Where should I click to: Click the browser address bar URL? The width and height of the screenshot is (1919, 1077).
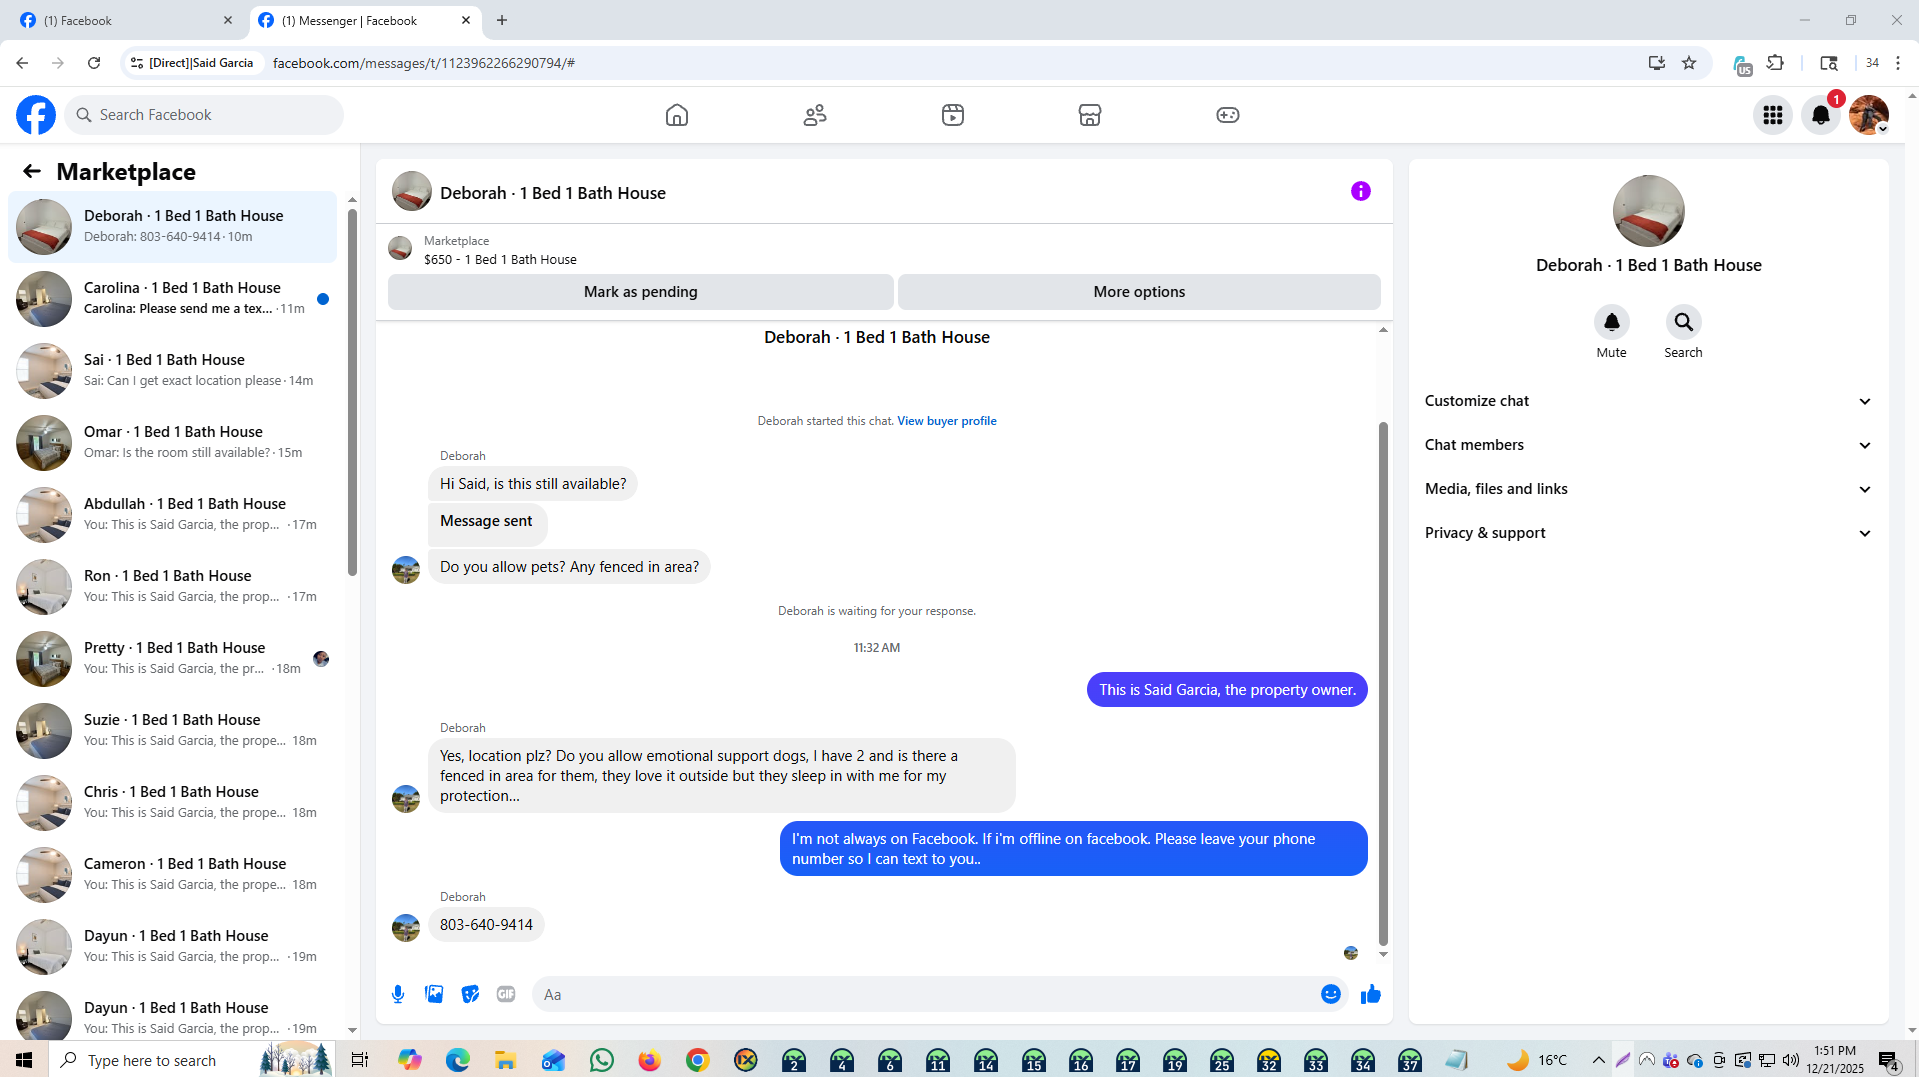click(x=424, y=63)
